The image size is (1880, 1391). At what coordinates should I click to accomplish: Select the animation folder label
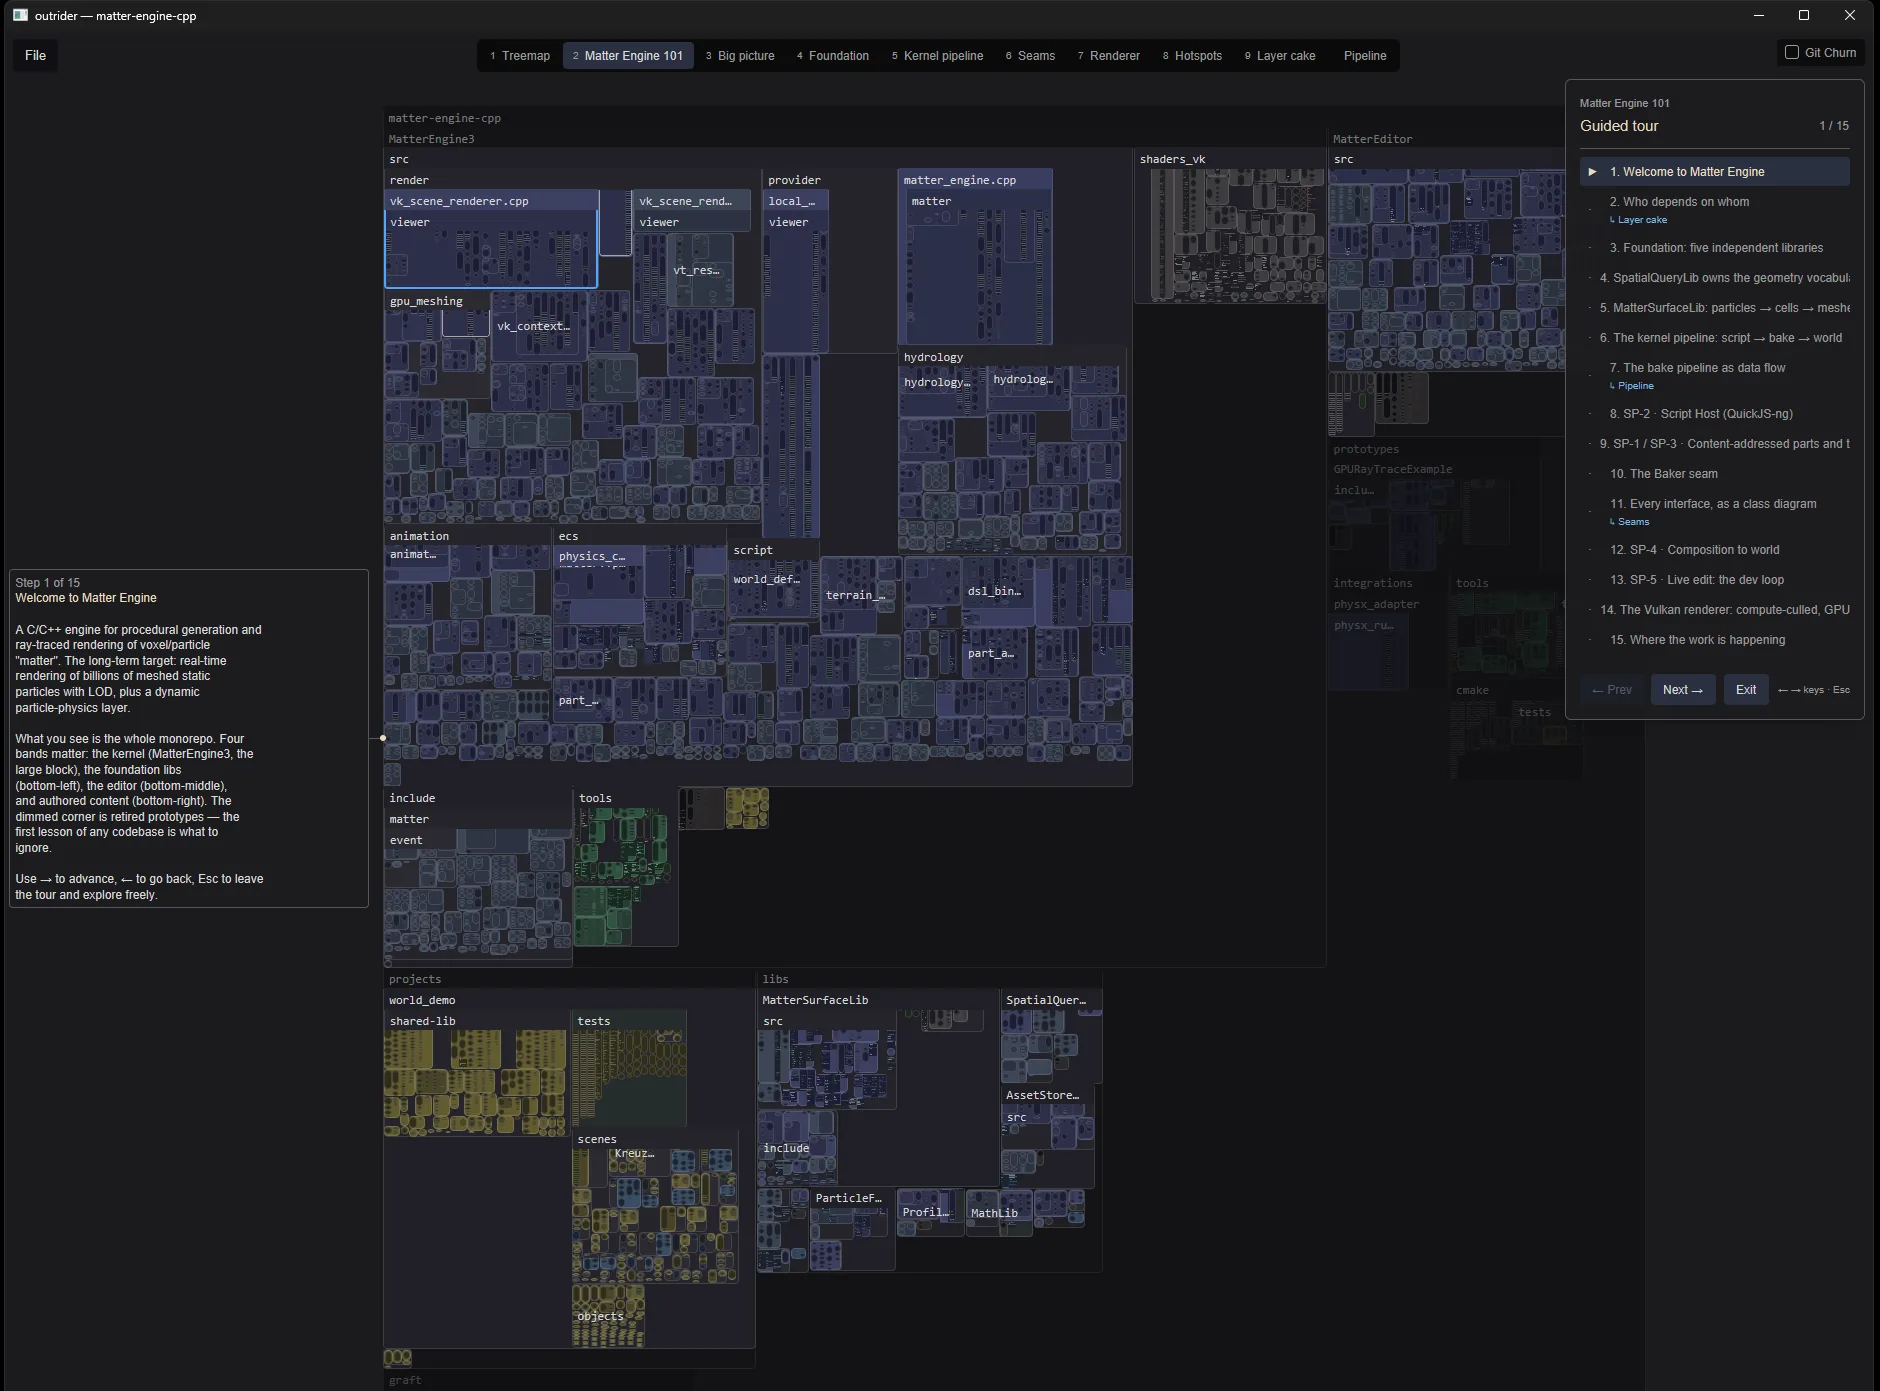pos(419,536)
